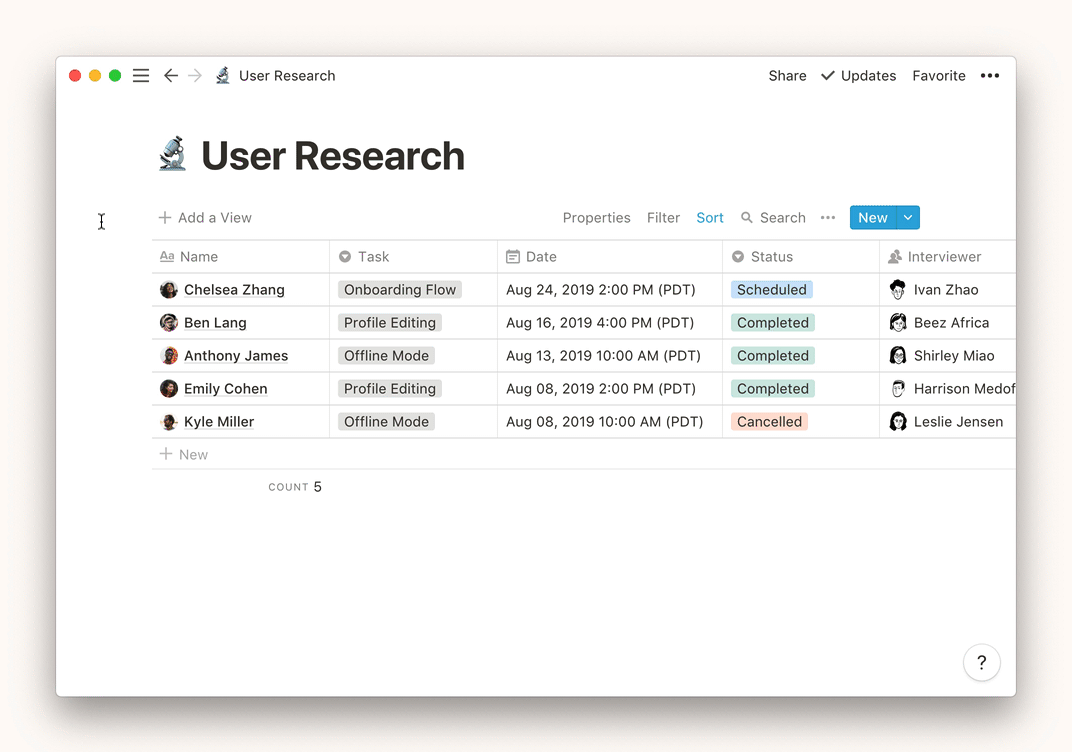Image resolution: width=1072 pixels, height=752 pixels.
Task: Toggle Favorite for this page
Action: (938, 76)
